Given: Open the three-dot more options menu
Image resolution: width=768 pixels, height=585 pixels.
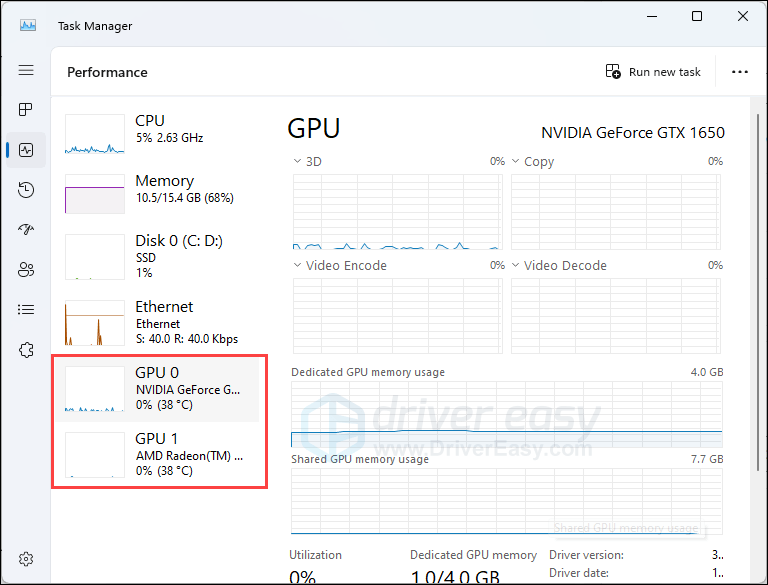Looking at the screenshot, I should pos(739,72).
